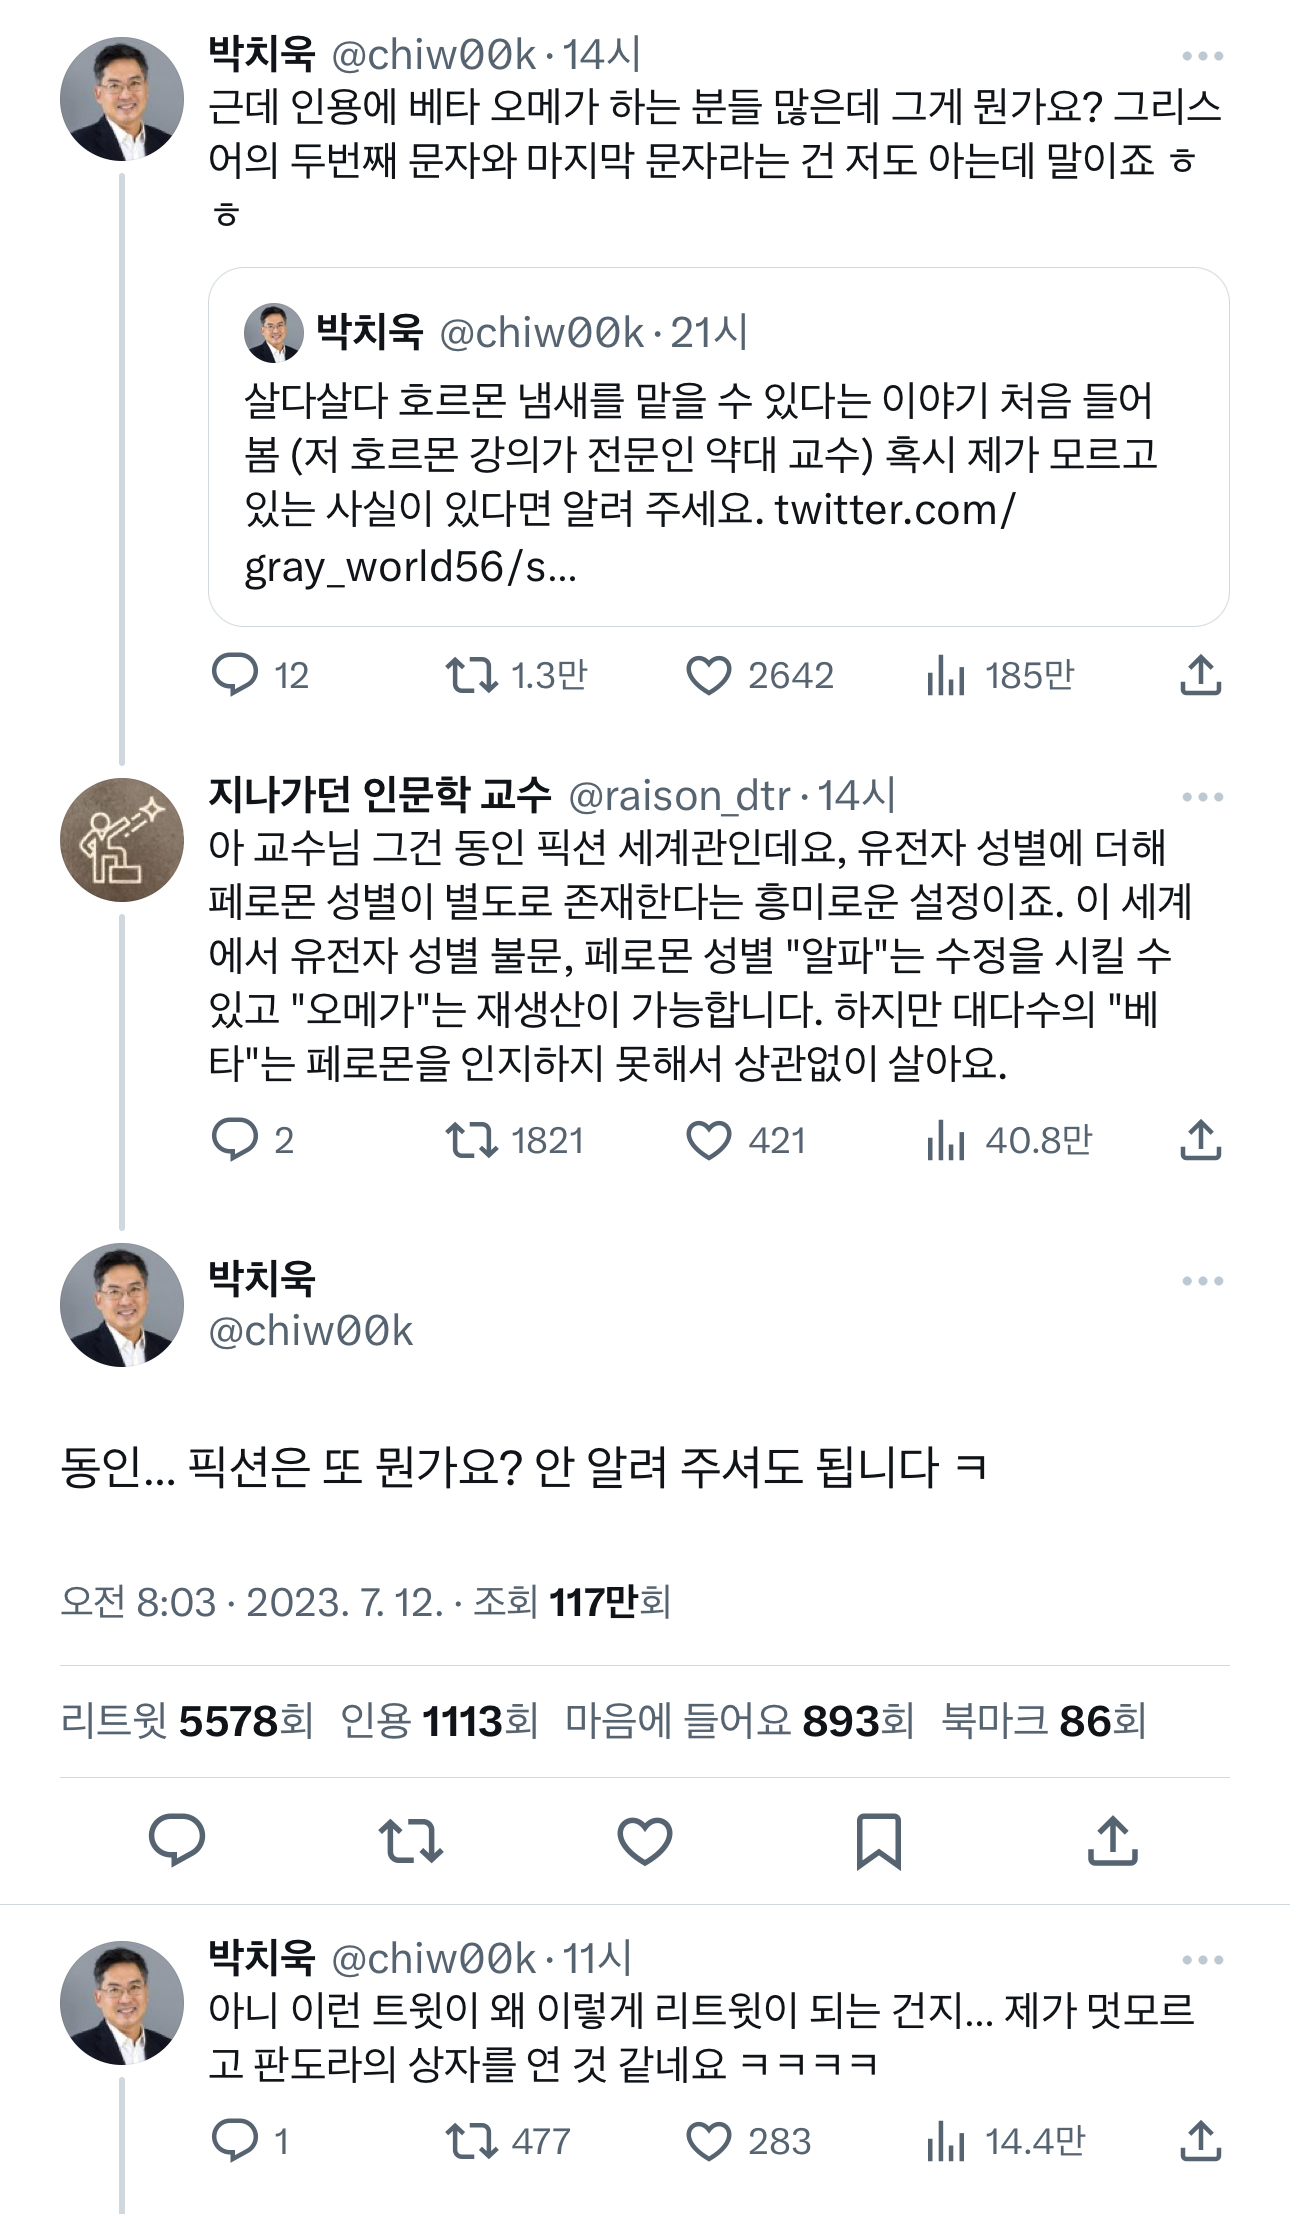Reply to the first 박치욱 tweet with 12 replies
The image size is (1290, 2214).
tap(235, 675)
